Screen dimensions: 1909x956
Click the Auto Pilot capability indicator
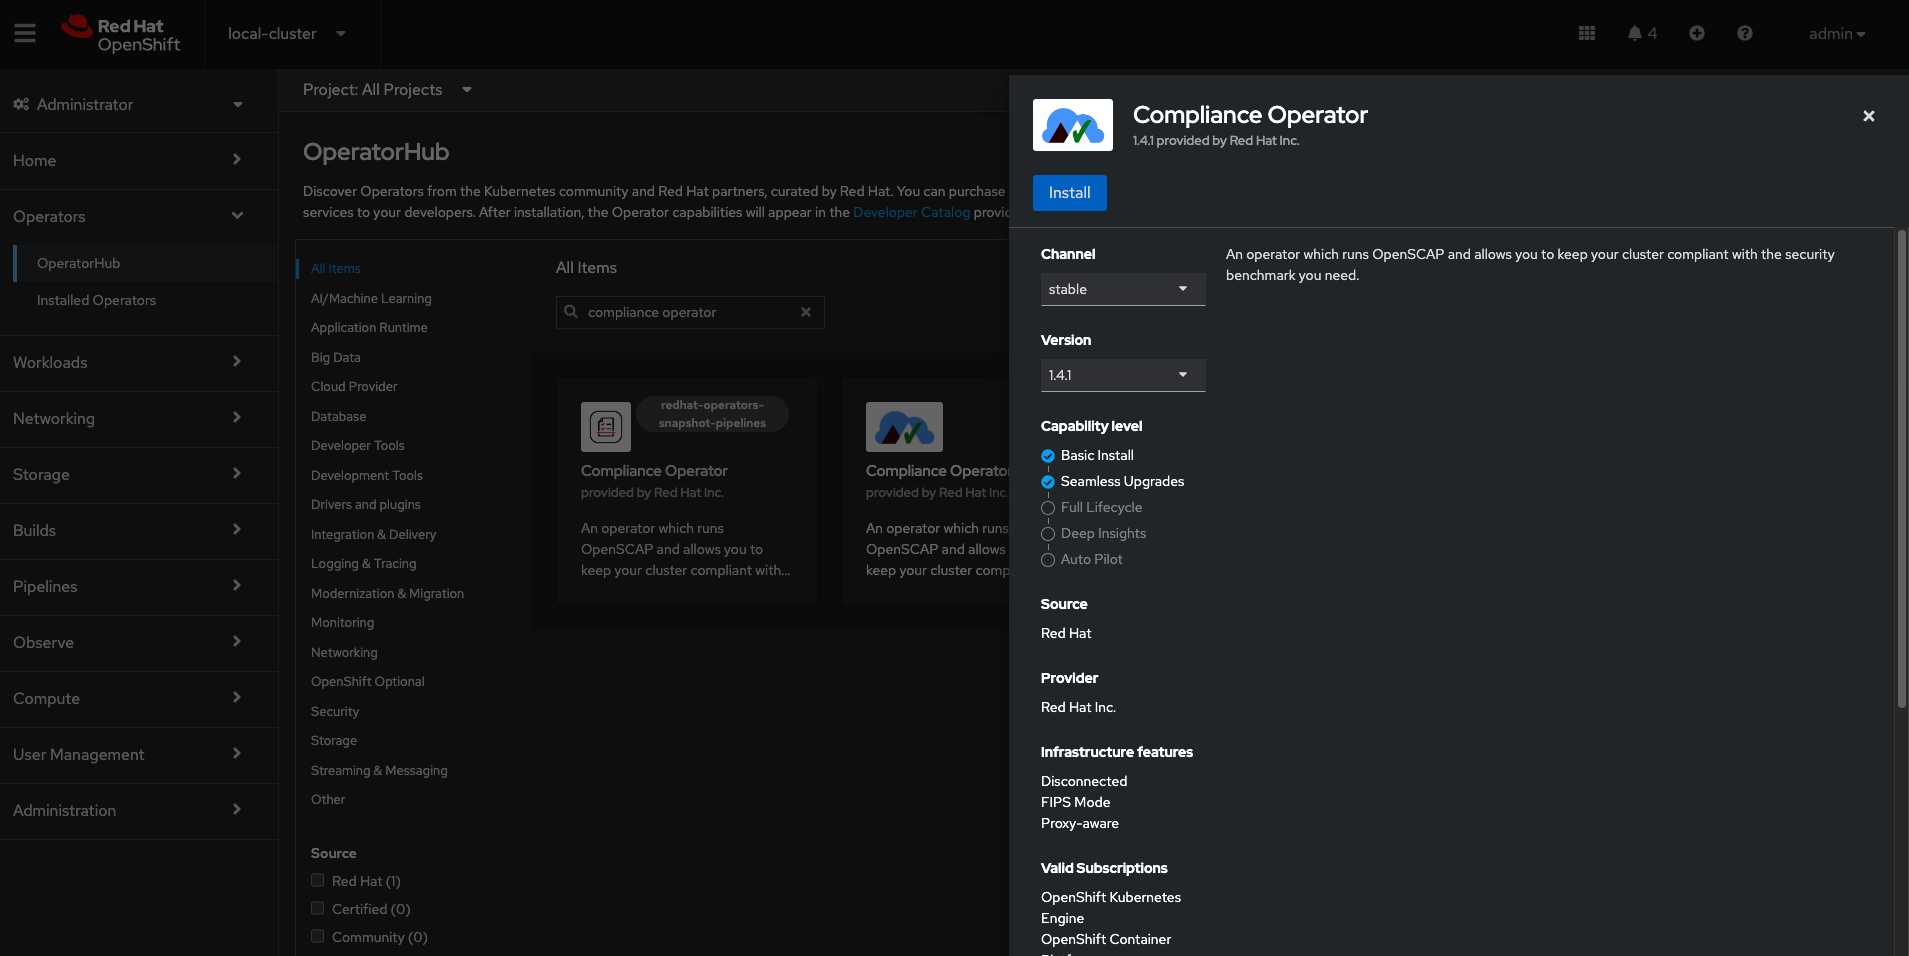(1048, 560)
